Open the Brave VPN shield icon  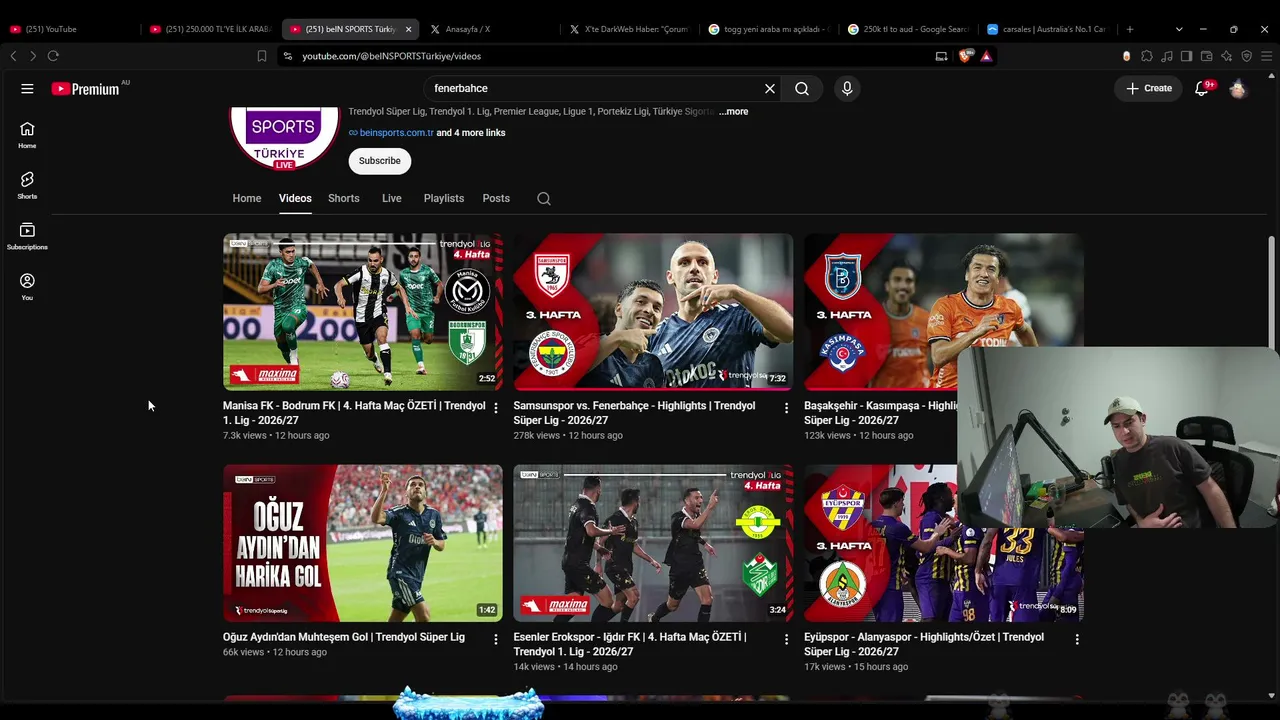click(1246, 56)
